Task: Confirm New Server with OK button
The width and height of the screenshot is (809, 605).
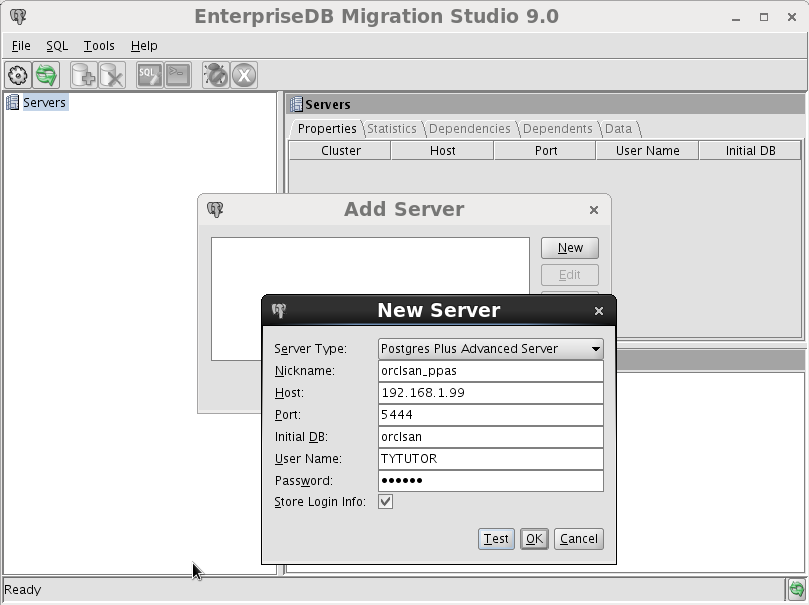Action: 534,539
